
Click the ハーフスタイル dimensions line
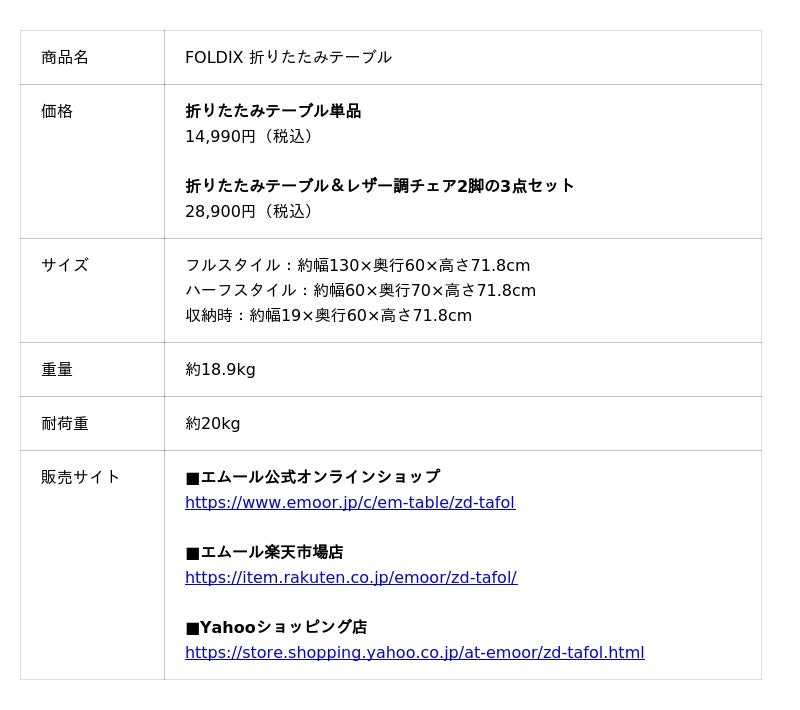pos(360,290)
